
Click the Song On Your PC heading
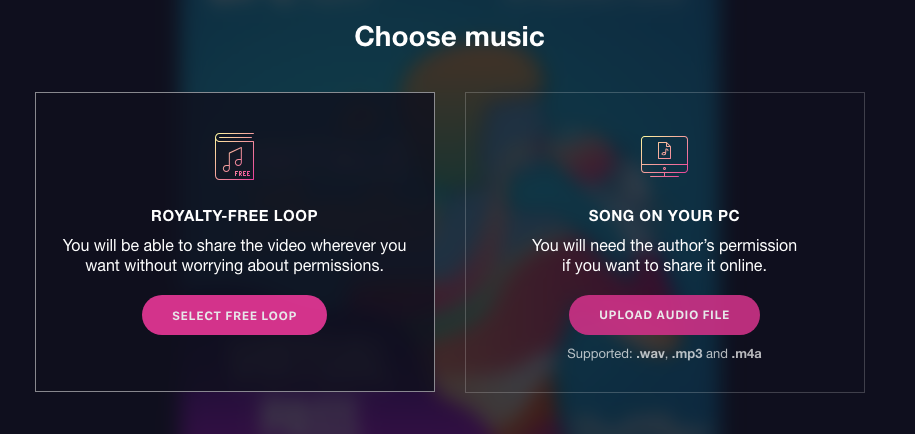click(x=664, y=216)
